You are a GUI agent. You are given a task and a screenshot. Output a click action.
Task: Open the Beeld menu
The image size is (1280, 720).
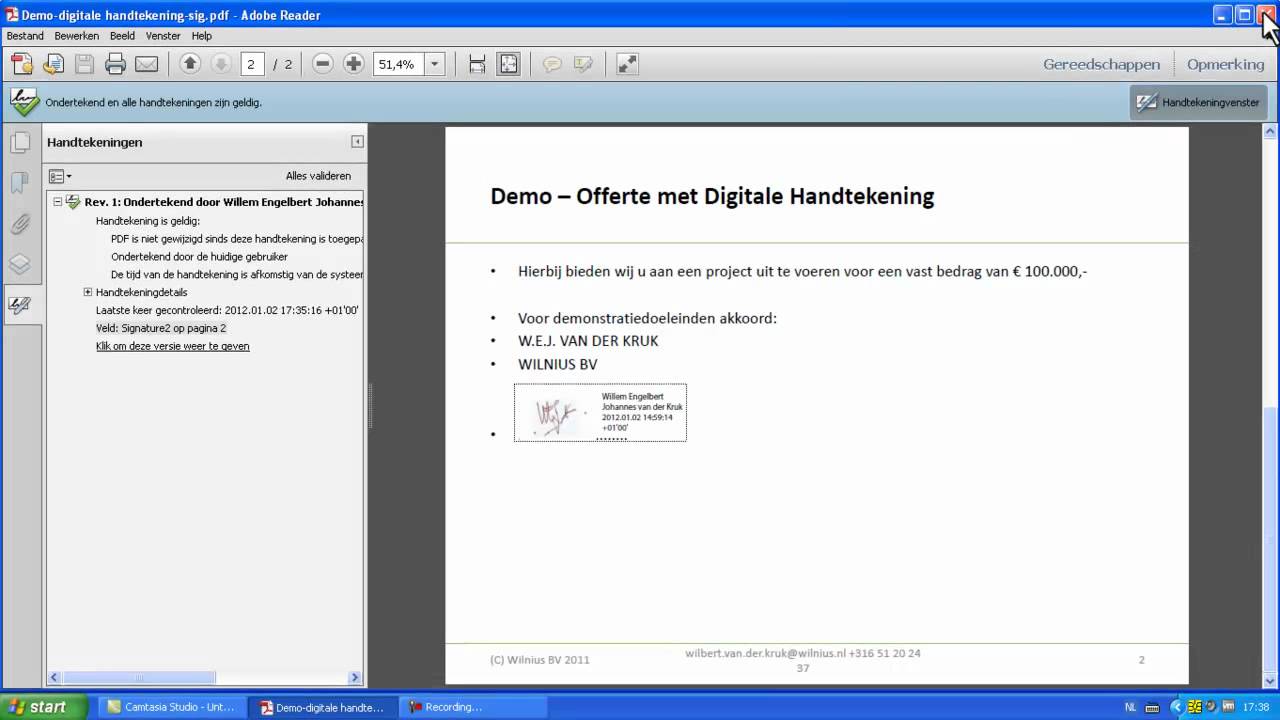point(122,36)
